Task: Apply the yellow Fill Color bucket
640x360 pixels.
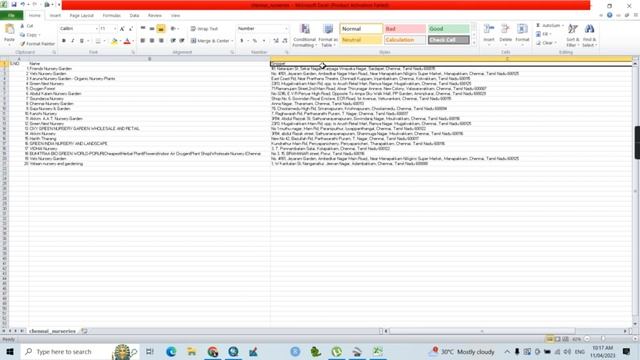Action: (x=114, y=41)
